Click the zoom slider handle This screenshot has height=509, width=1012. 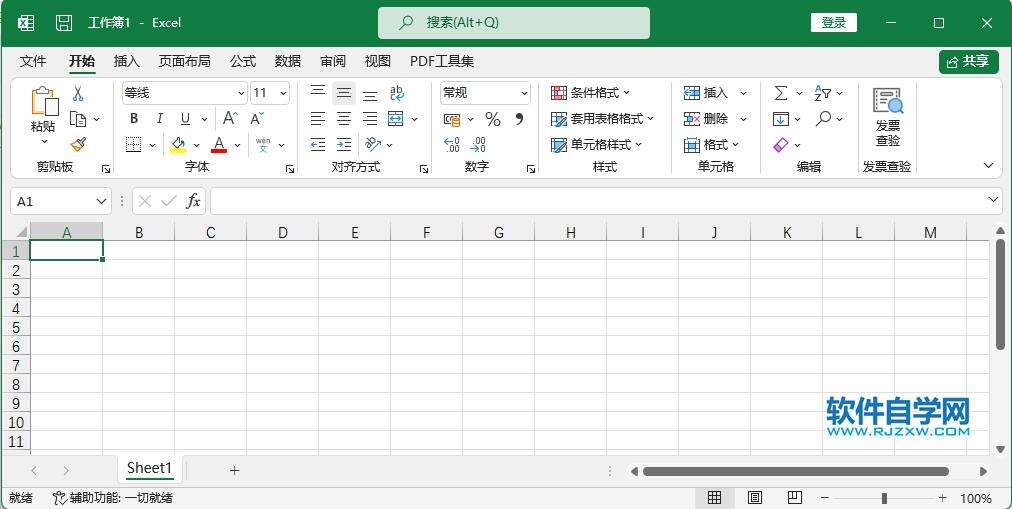point(884,497)
